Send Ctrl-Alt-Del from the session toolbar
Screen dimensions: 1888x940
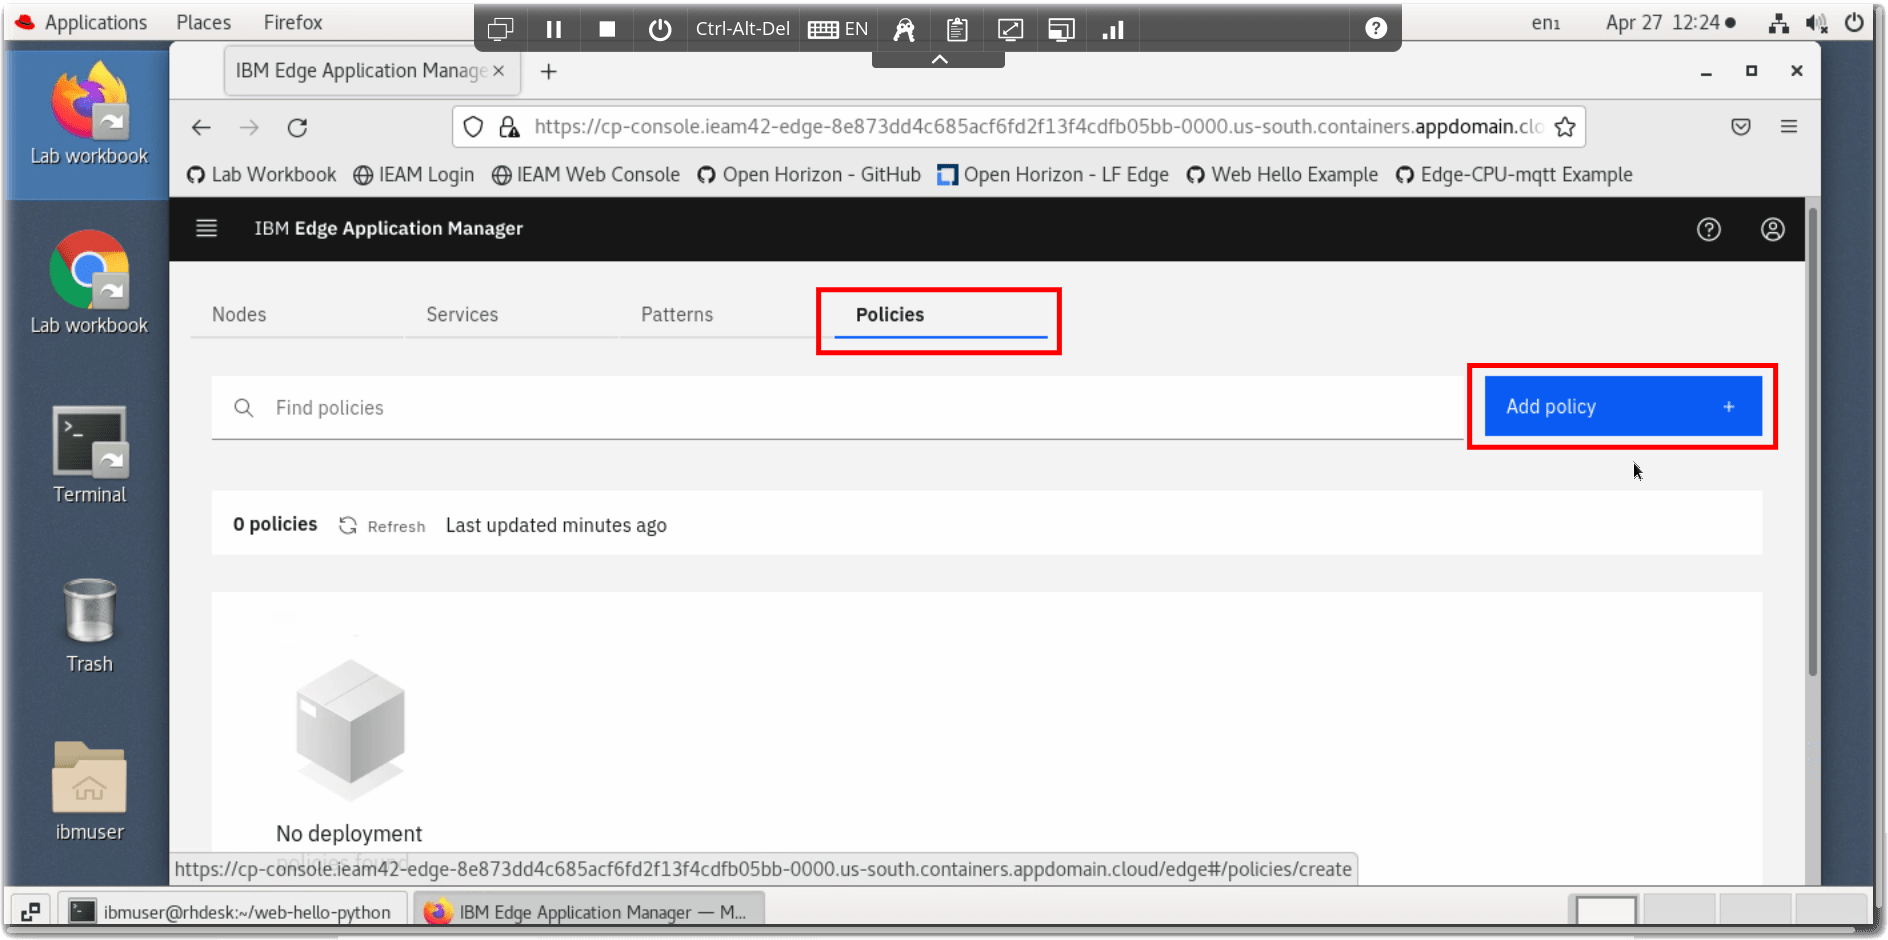pos(742,29)
